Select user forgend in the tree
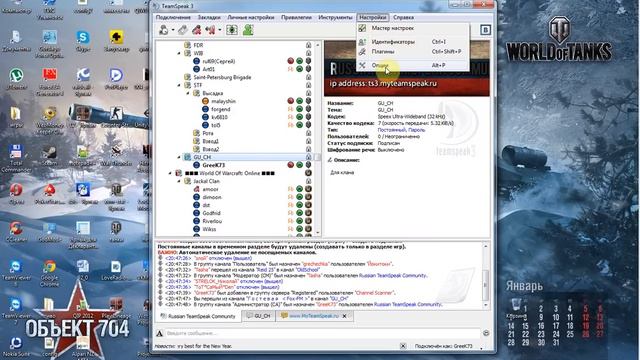640x360 pixels. pos(220,109)
